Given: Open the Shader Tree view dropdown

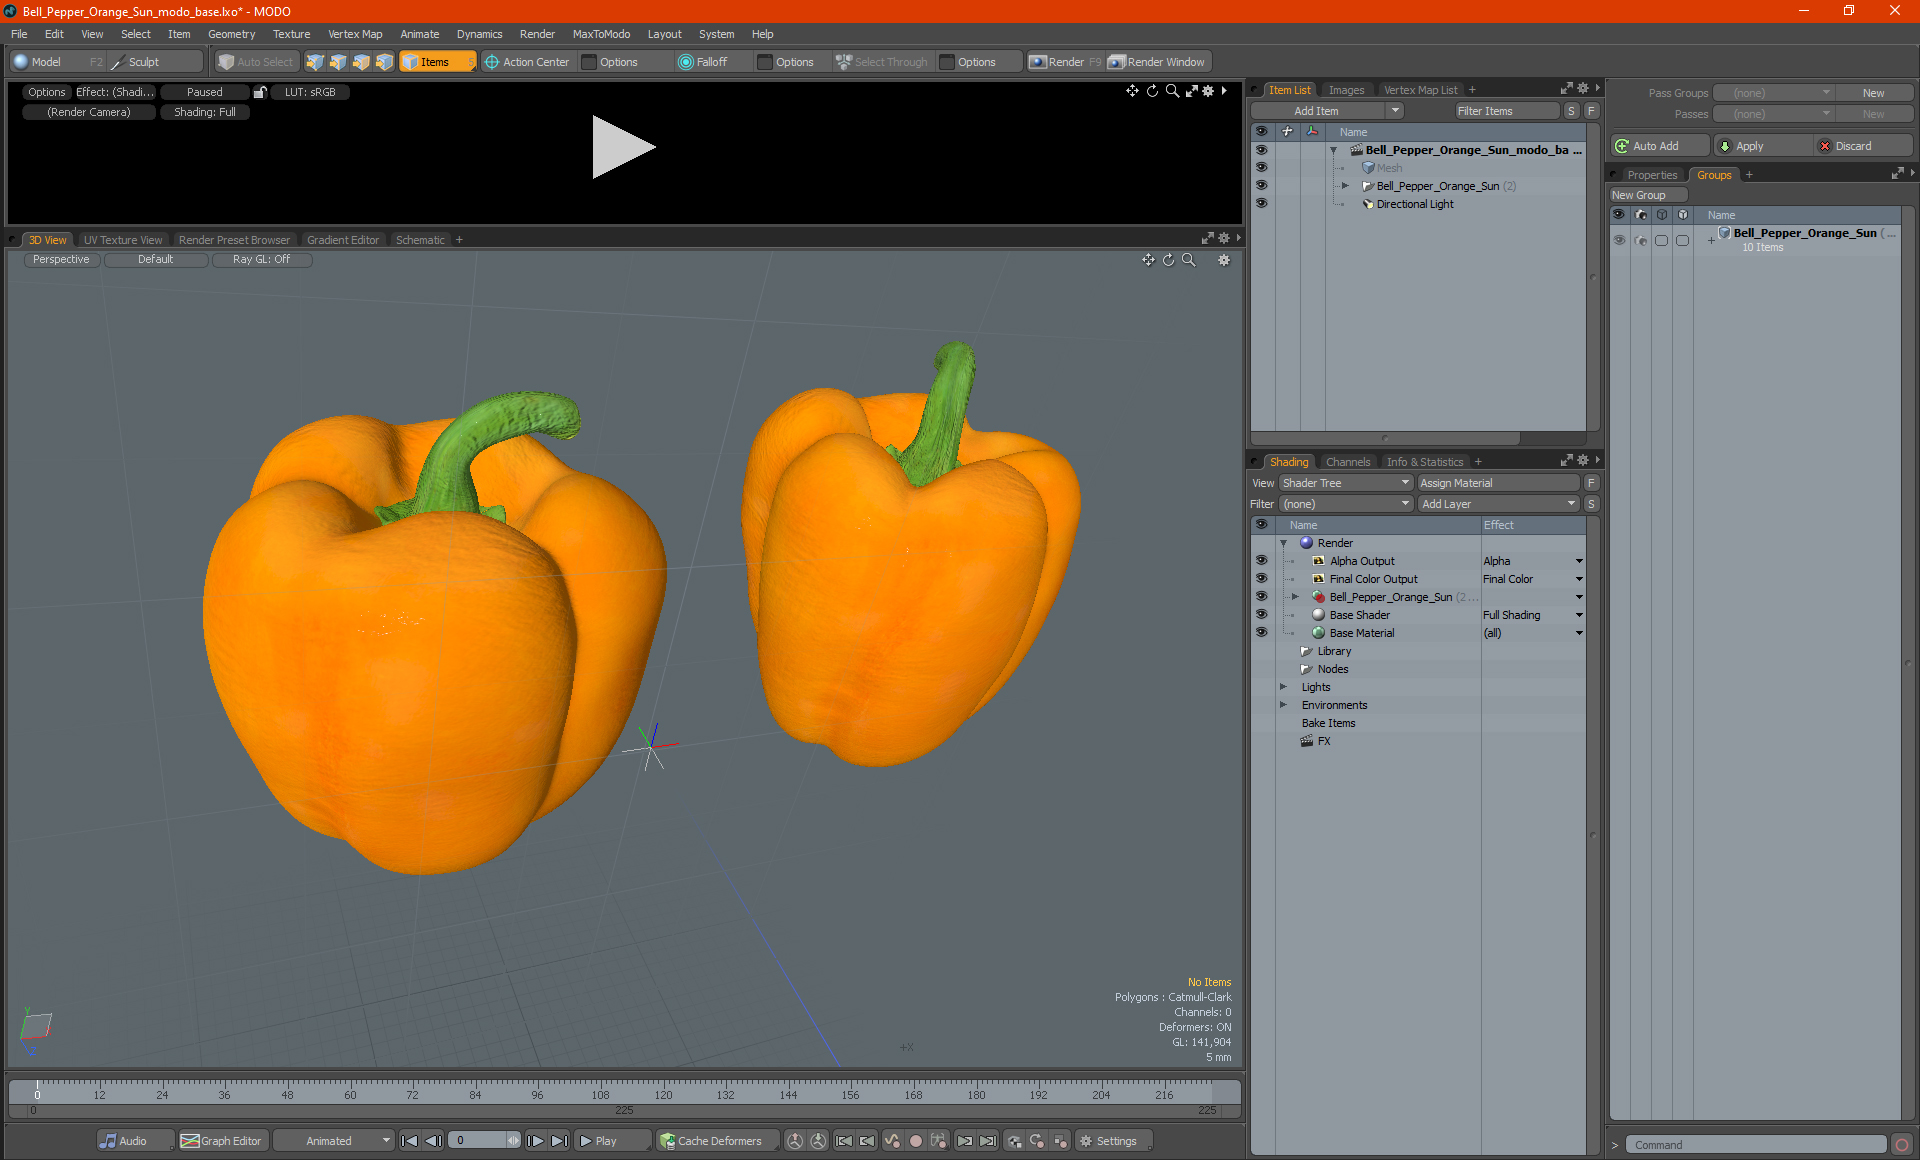Looking at the screenshot, I should click(x=1345, y=483).
